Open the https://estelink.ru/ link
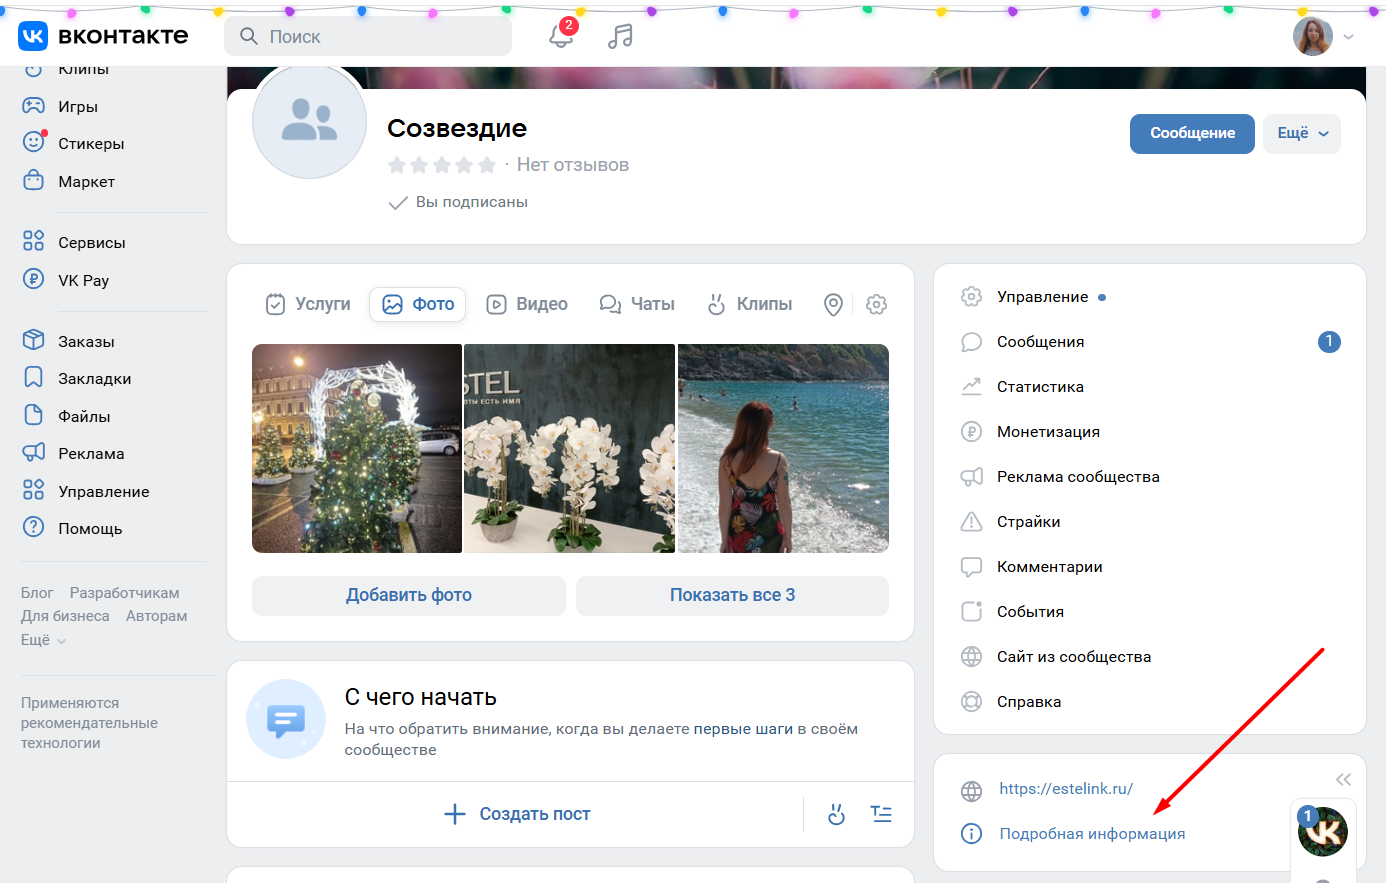This screenshot has height=883, width=1386. point(1066,789)
